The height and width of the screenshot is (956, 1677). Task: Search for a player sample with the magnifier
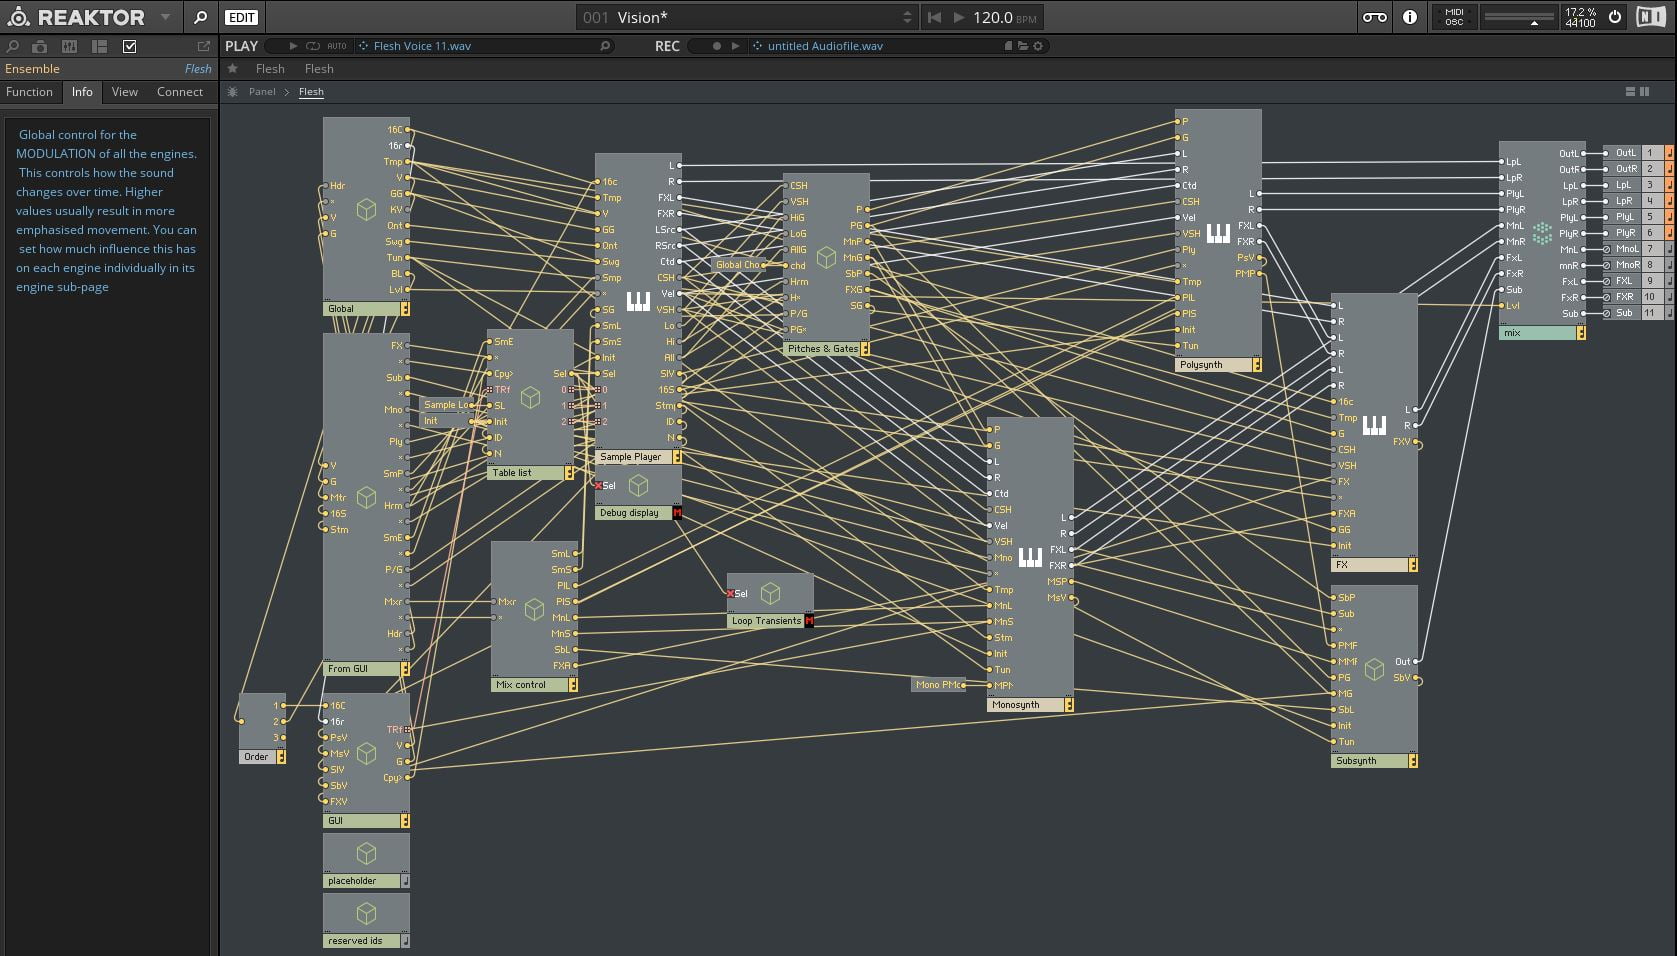point(605,46)
